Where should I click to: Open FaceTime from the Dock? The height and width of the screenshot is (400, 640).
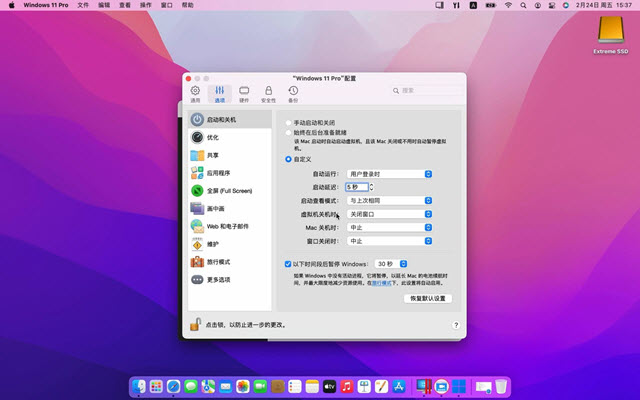pyautogui.click(x=260, y=386)
